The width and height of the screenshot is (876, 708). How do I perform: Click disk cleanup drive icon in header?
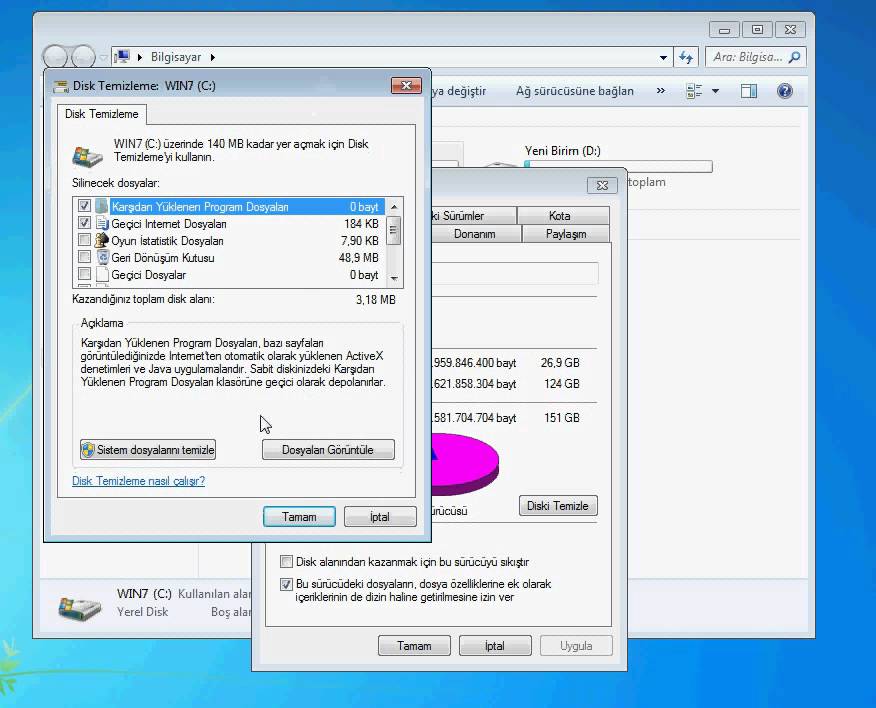coord(87,156)
